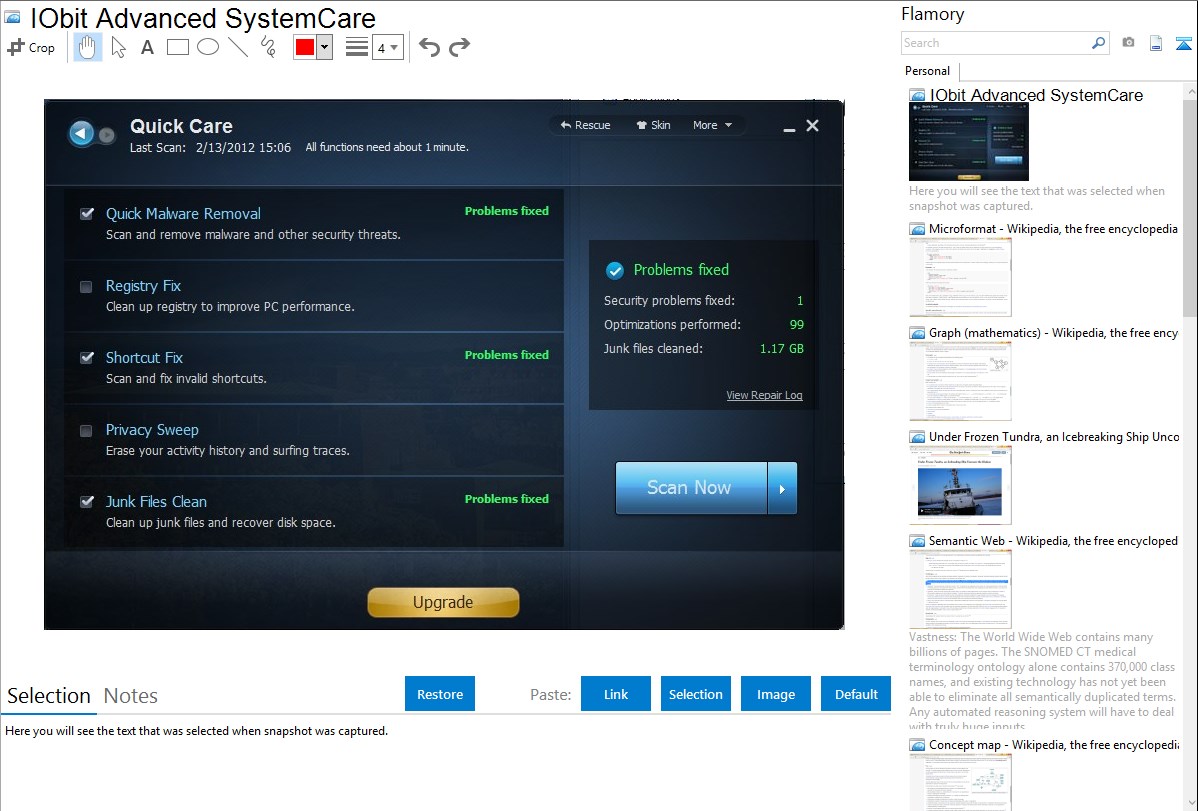This screenshot has height=811, width=1198.
Task: Open the Skin option
Action: 653,125
